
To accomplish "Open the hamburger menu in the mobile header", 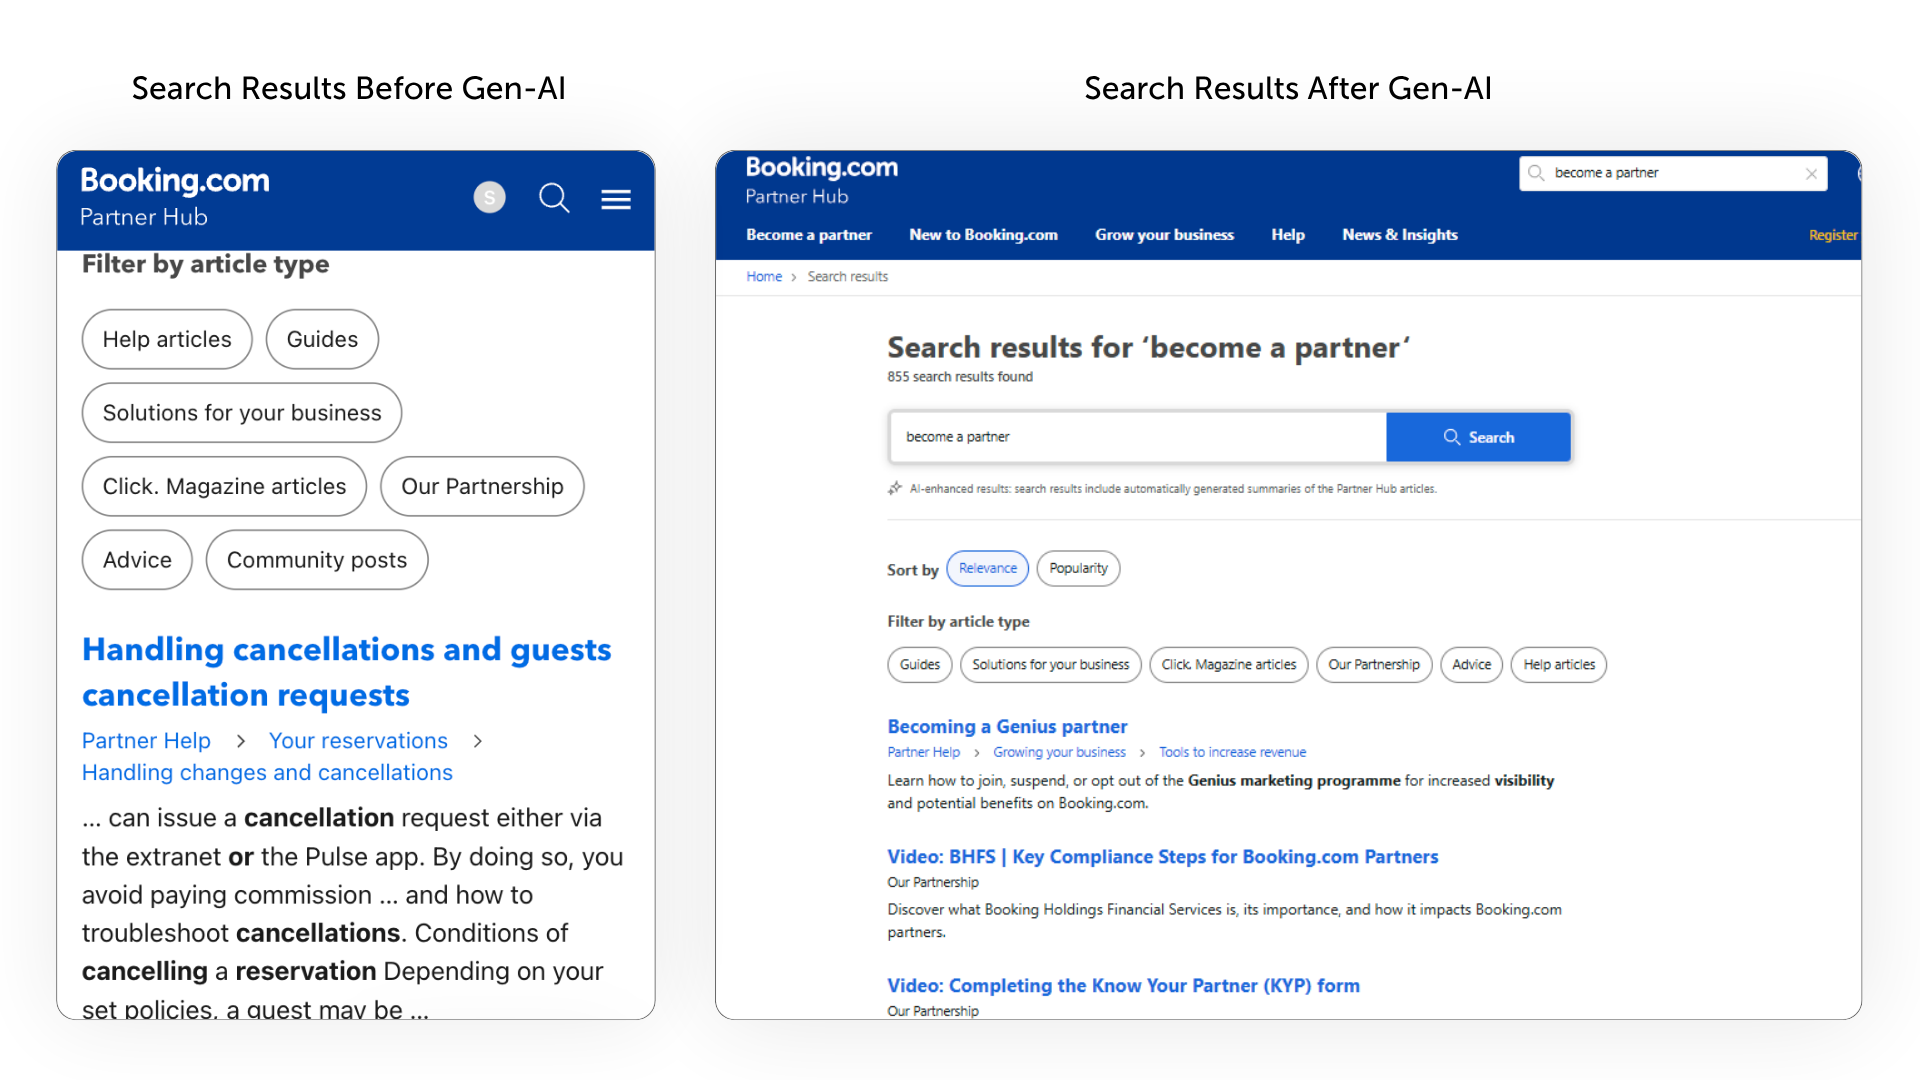I will click(x=616, y=200).
